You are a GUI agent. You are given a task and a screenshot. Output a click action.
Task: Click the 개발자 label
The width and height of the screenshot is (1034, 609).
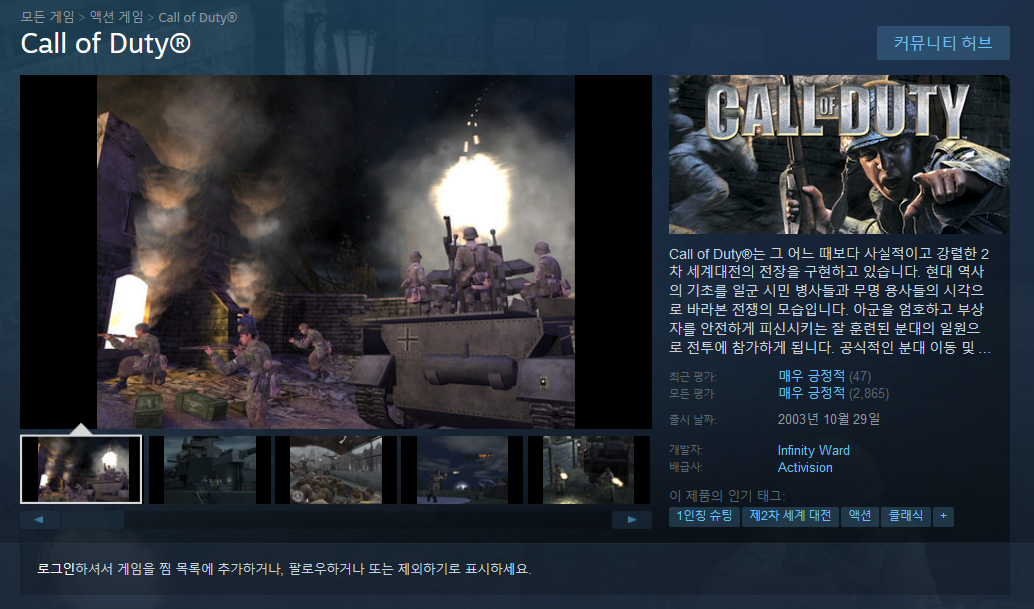[x=686, y=450]
